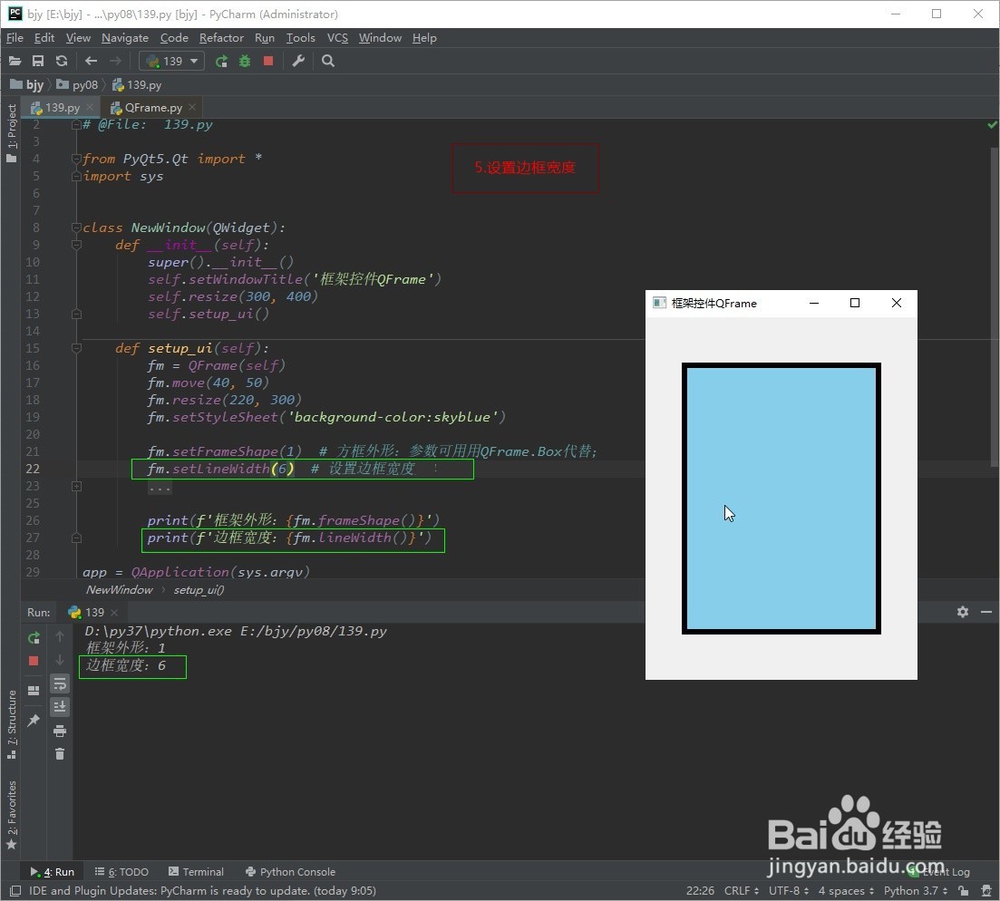Open the VCS menu
This screenshot has height=901, width=1000.
pyautogui.click(x=337, y=38)
